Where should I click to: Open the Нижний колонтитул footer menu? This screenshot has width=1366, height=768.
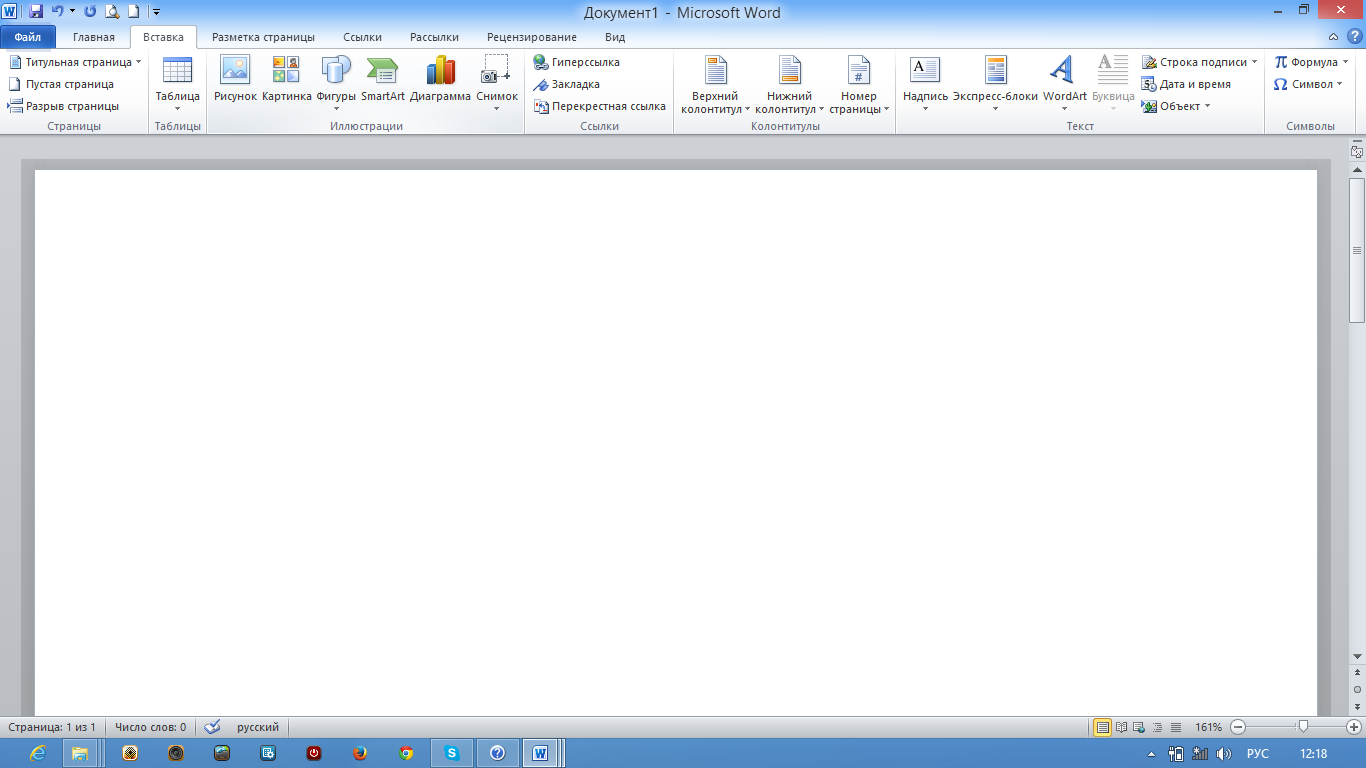(790, 85)
